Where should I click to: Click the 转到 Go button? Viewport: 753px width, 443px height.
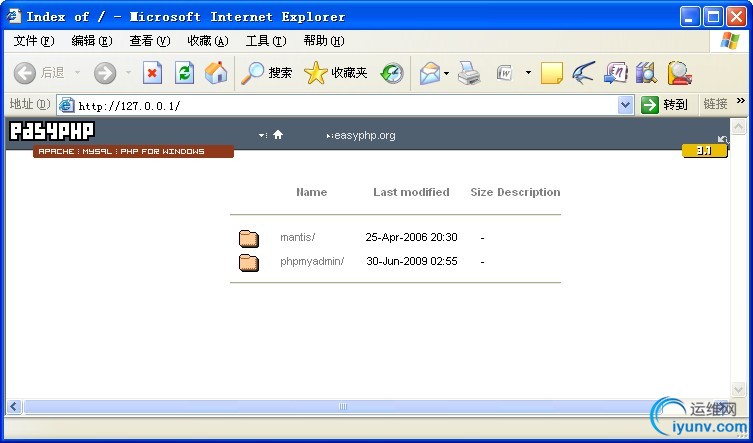[x=665, y=104]
